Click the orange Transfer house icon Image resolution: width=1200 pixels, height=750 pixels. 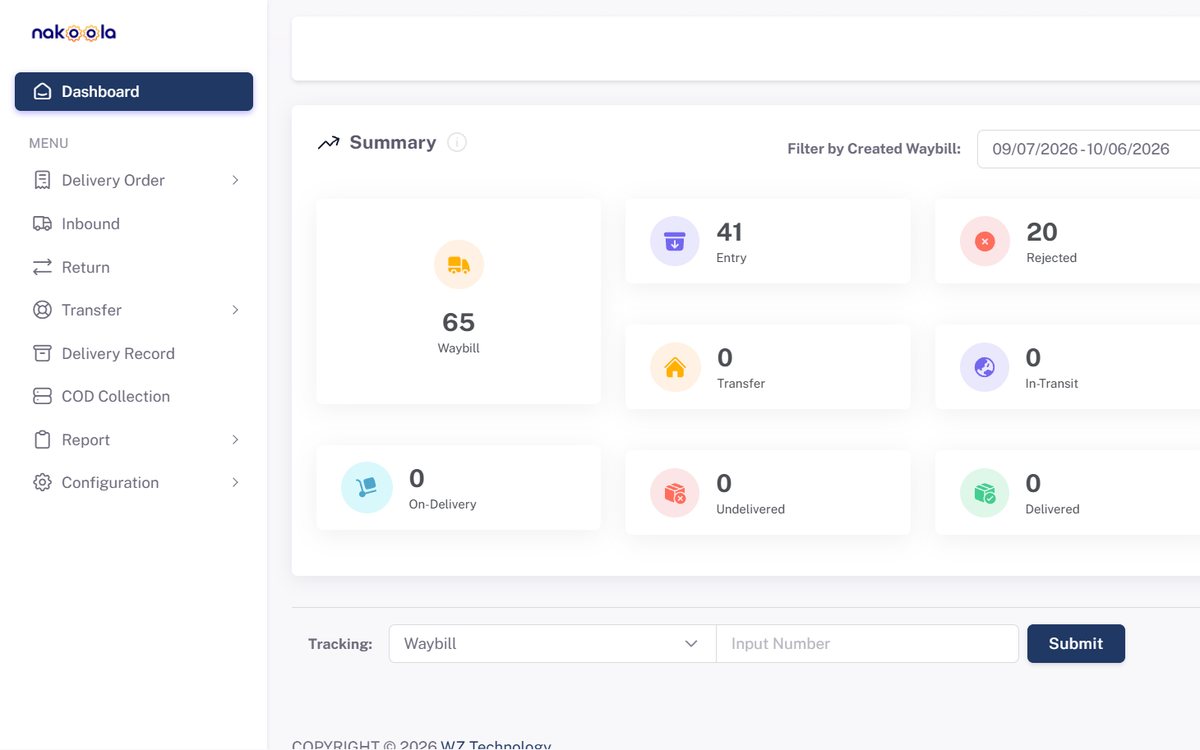[x=675, y=368]
